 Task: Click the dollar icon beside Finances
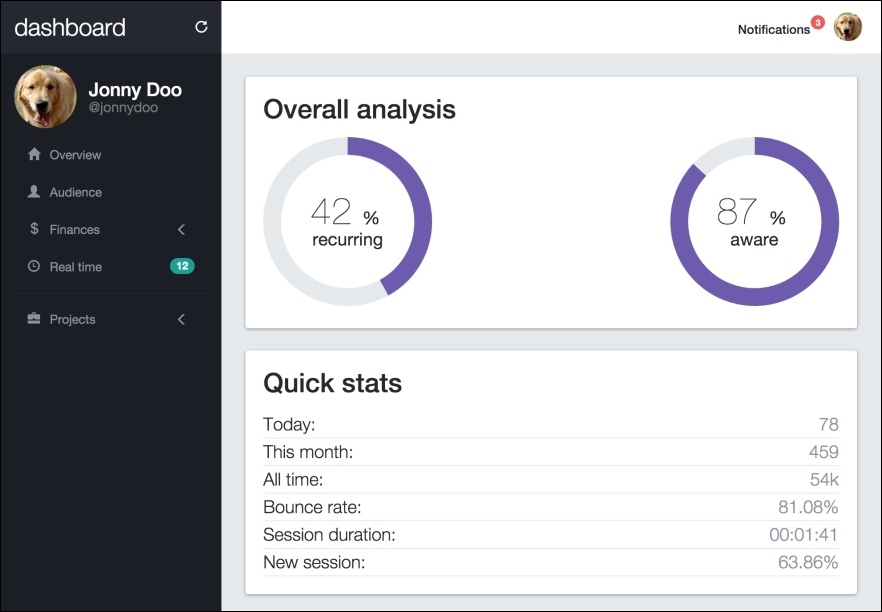click(x=33, y=229)
